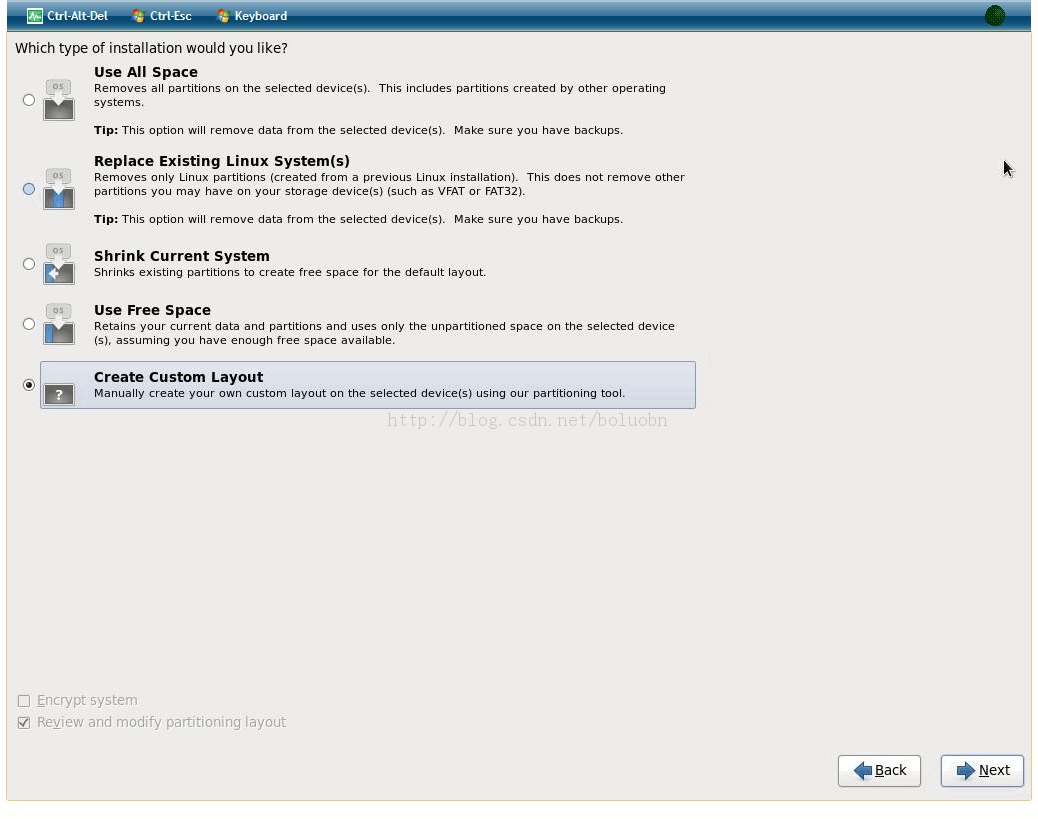Go Back to the previous step

pos(879,771)
